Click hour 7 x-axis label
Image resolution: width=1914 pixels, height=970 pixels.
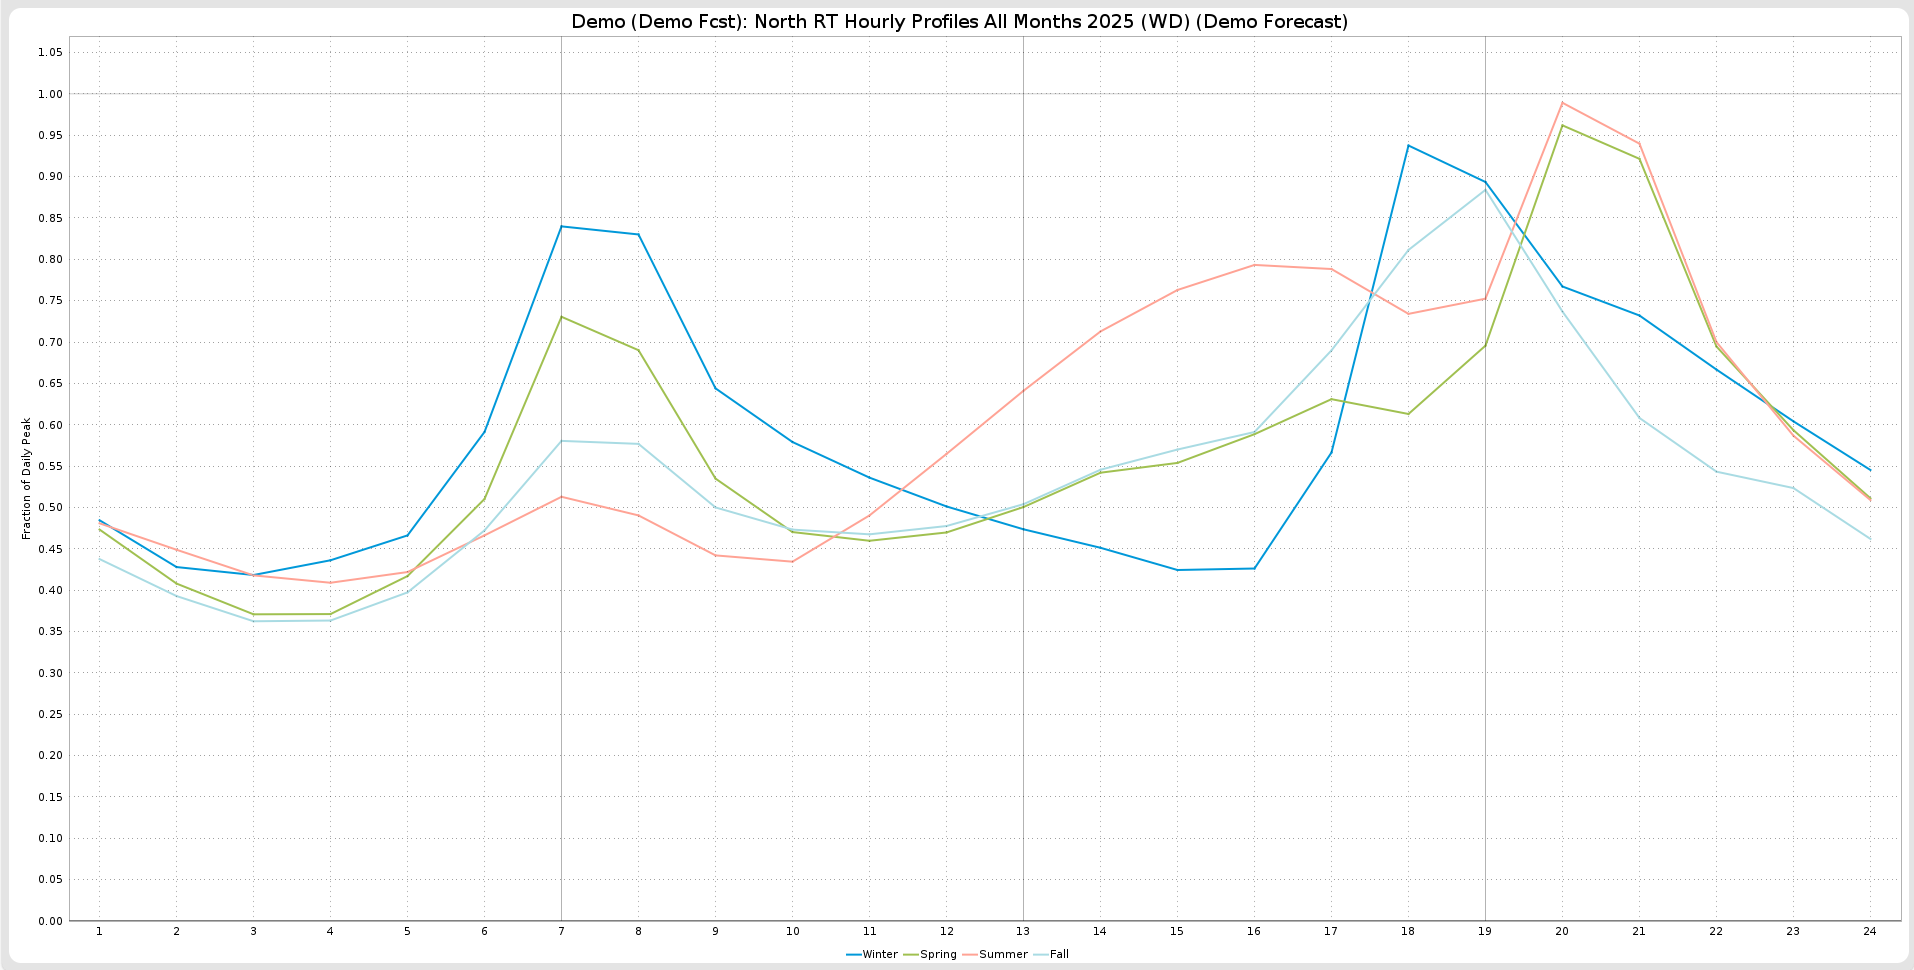561,931
